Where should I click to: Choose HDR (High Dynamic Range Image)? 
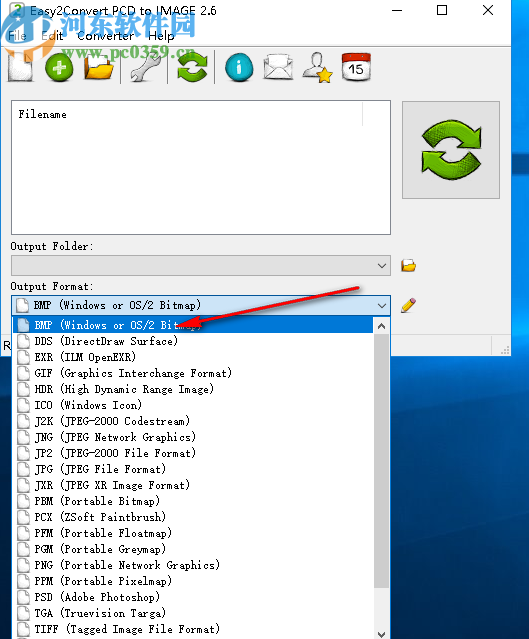tap(193, 389)
